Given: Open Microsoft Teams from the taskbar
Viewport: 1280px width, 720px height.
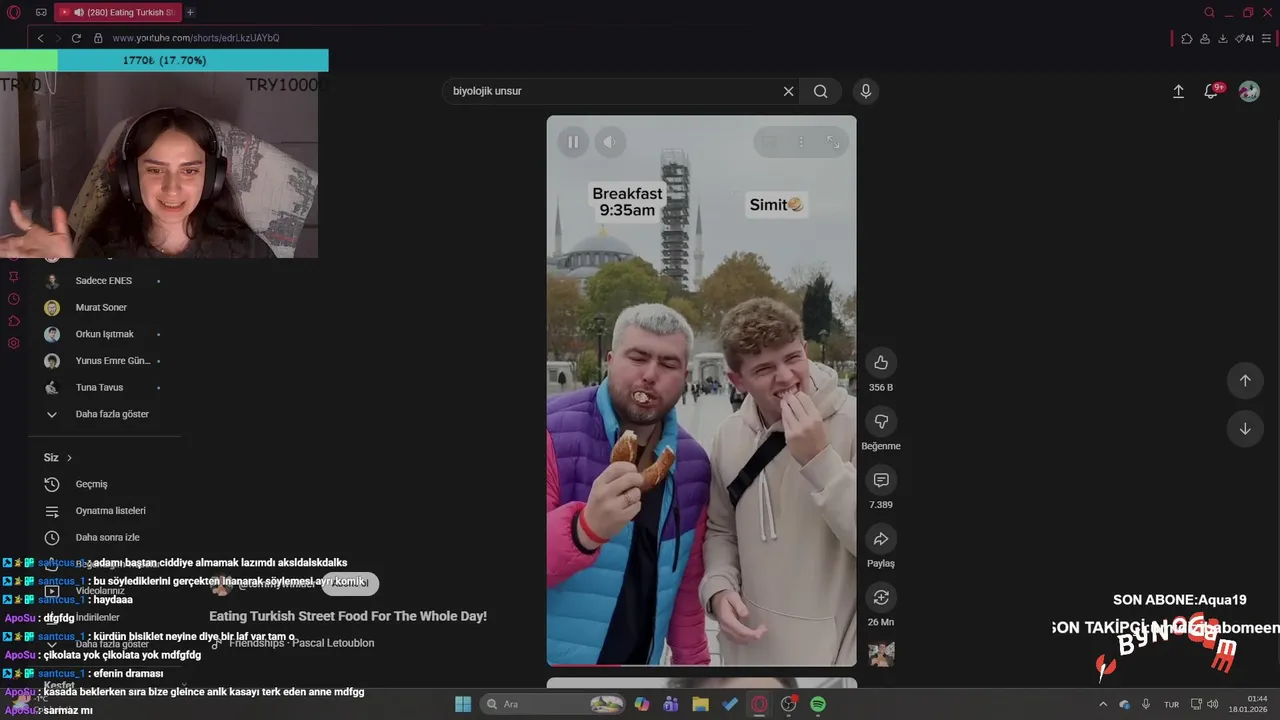Looking at the screenshot, I should tap(671, 704).
